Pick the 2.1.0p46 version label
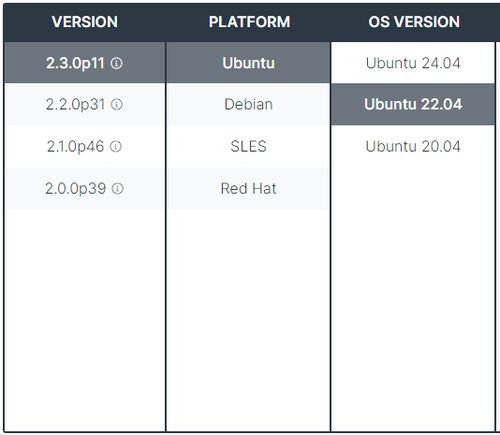The width and height of the screenshot is (500, 435). tap(75, 146)
